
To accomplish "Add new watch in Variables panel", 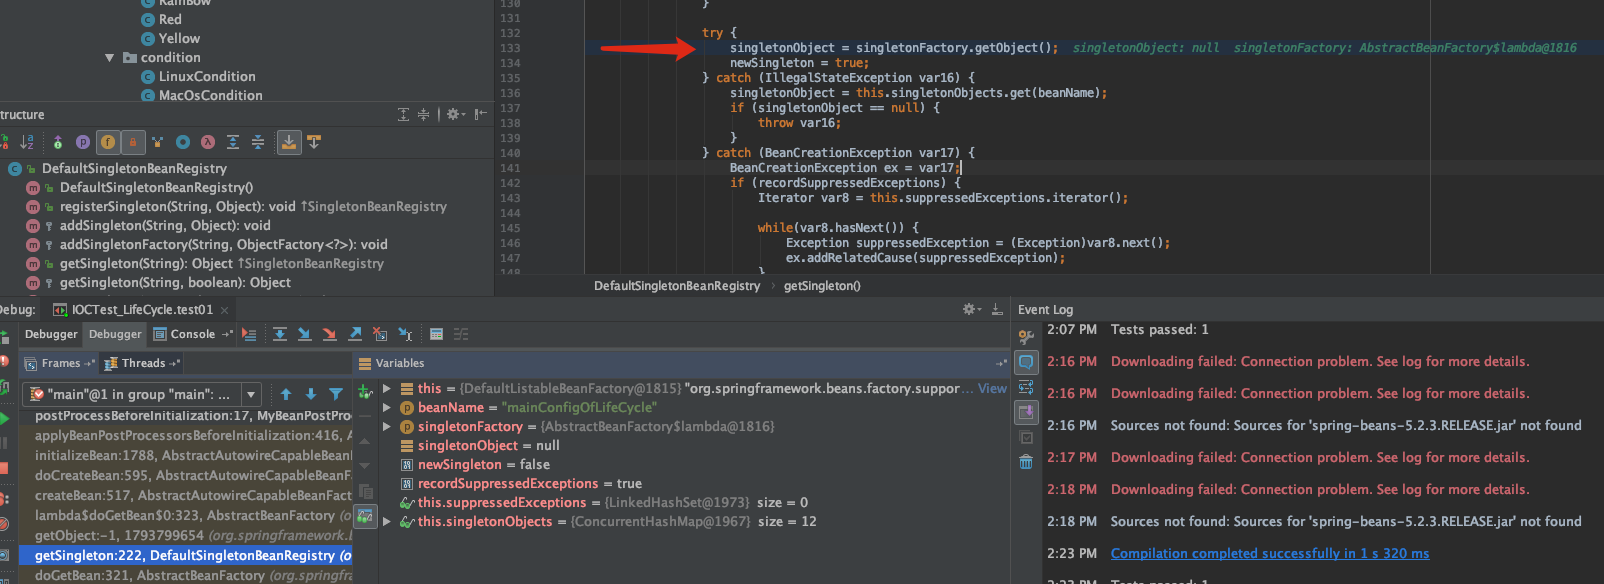I will 365,391.
